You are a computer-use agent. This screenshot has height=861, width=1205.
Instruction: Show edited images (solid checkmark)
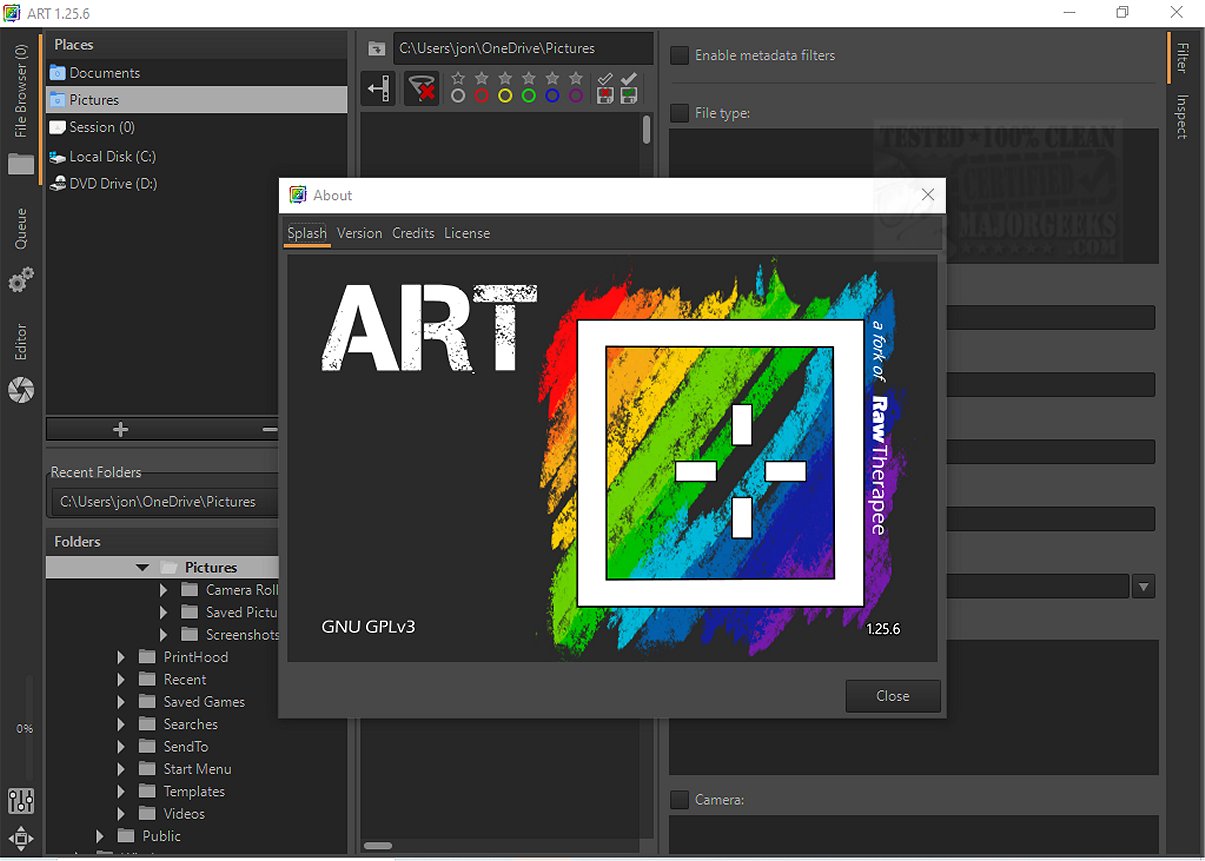(629, 79)
